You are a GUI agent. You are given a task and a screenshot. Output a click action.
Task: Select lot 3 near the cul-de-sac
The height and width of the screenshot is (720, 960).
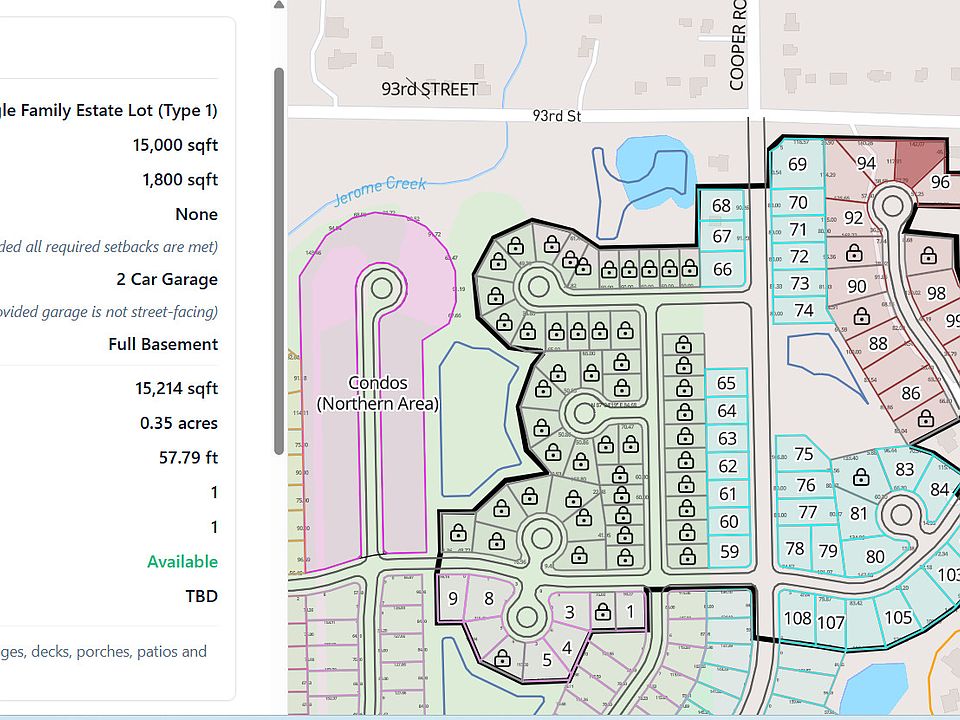point(569,612)
